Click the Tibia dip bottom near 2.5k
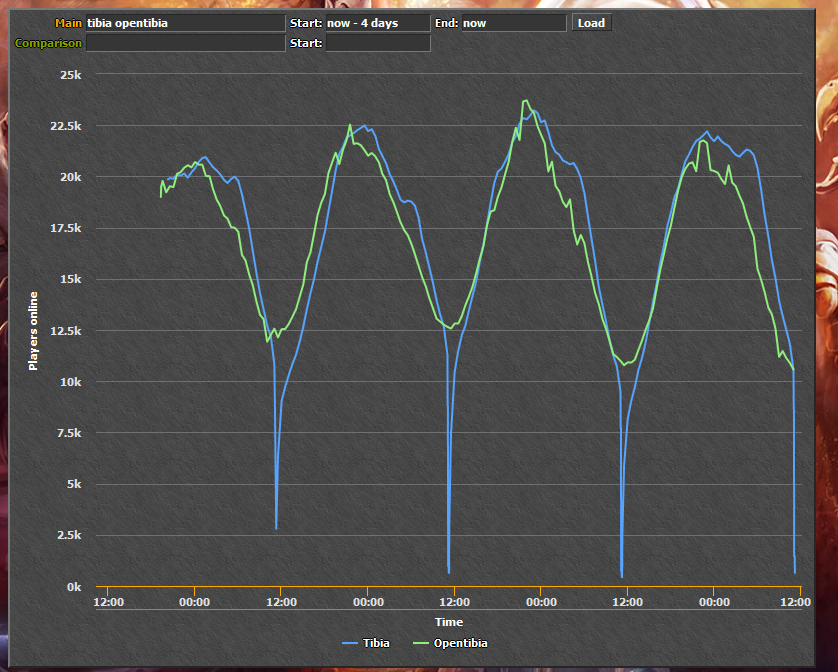838x672 pixels. (276, 529)
